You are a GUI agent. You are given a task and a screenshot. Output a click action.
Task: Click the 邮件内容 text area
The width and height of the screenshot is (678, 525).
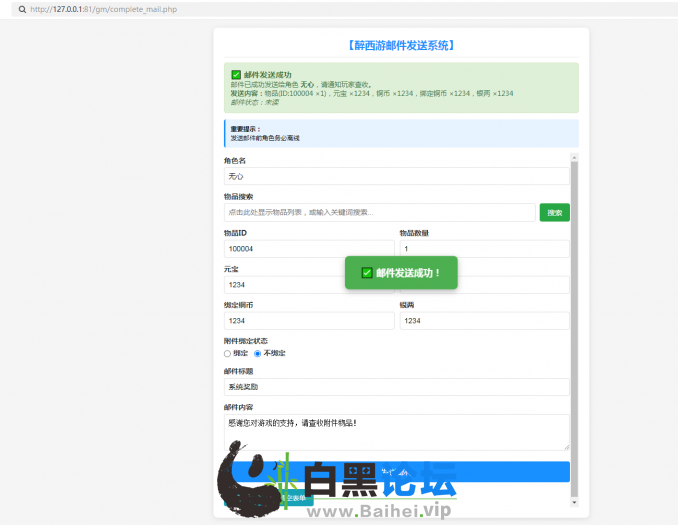coord(396,432)
